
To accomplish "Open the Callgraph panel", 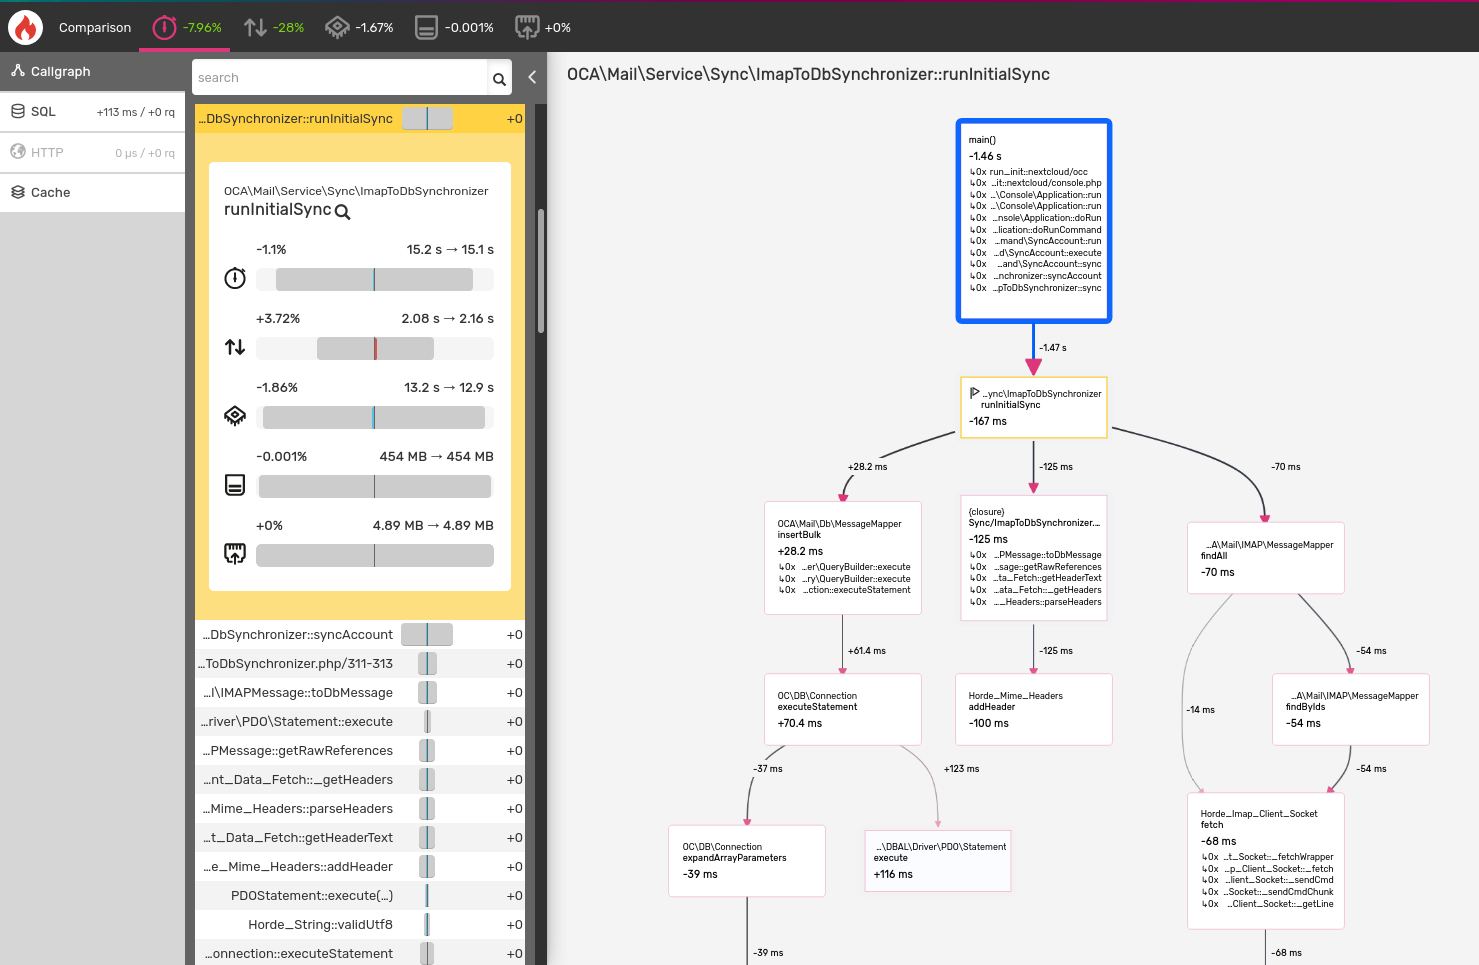I will 92,71.
